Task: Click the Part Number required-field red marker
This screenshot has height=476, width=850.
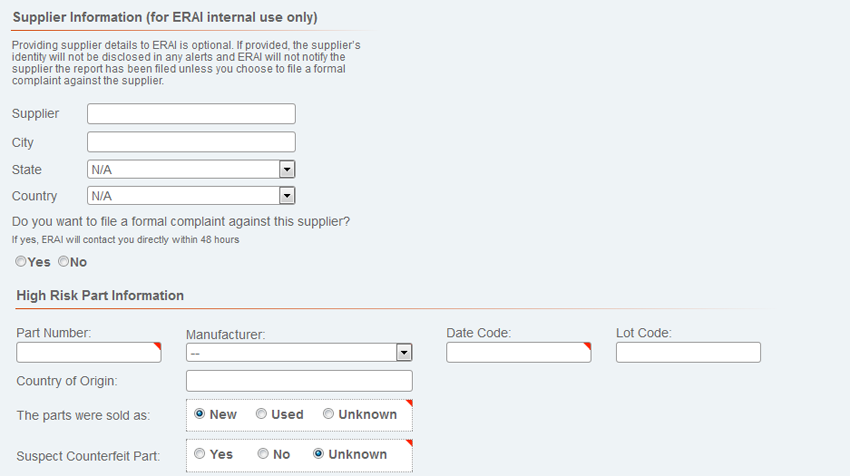Action: (x=158, y=346)
